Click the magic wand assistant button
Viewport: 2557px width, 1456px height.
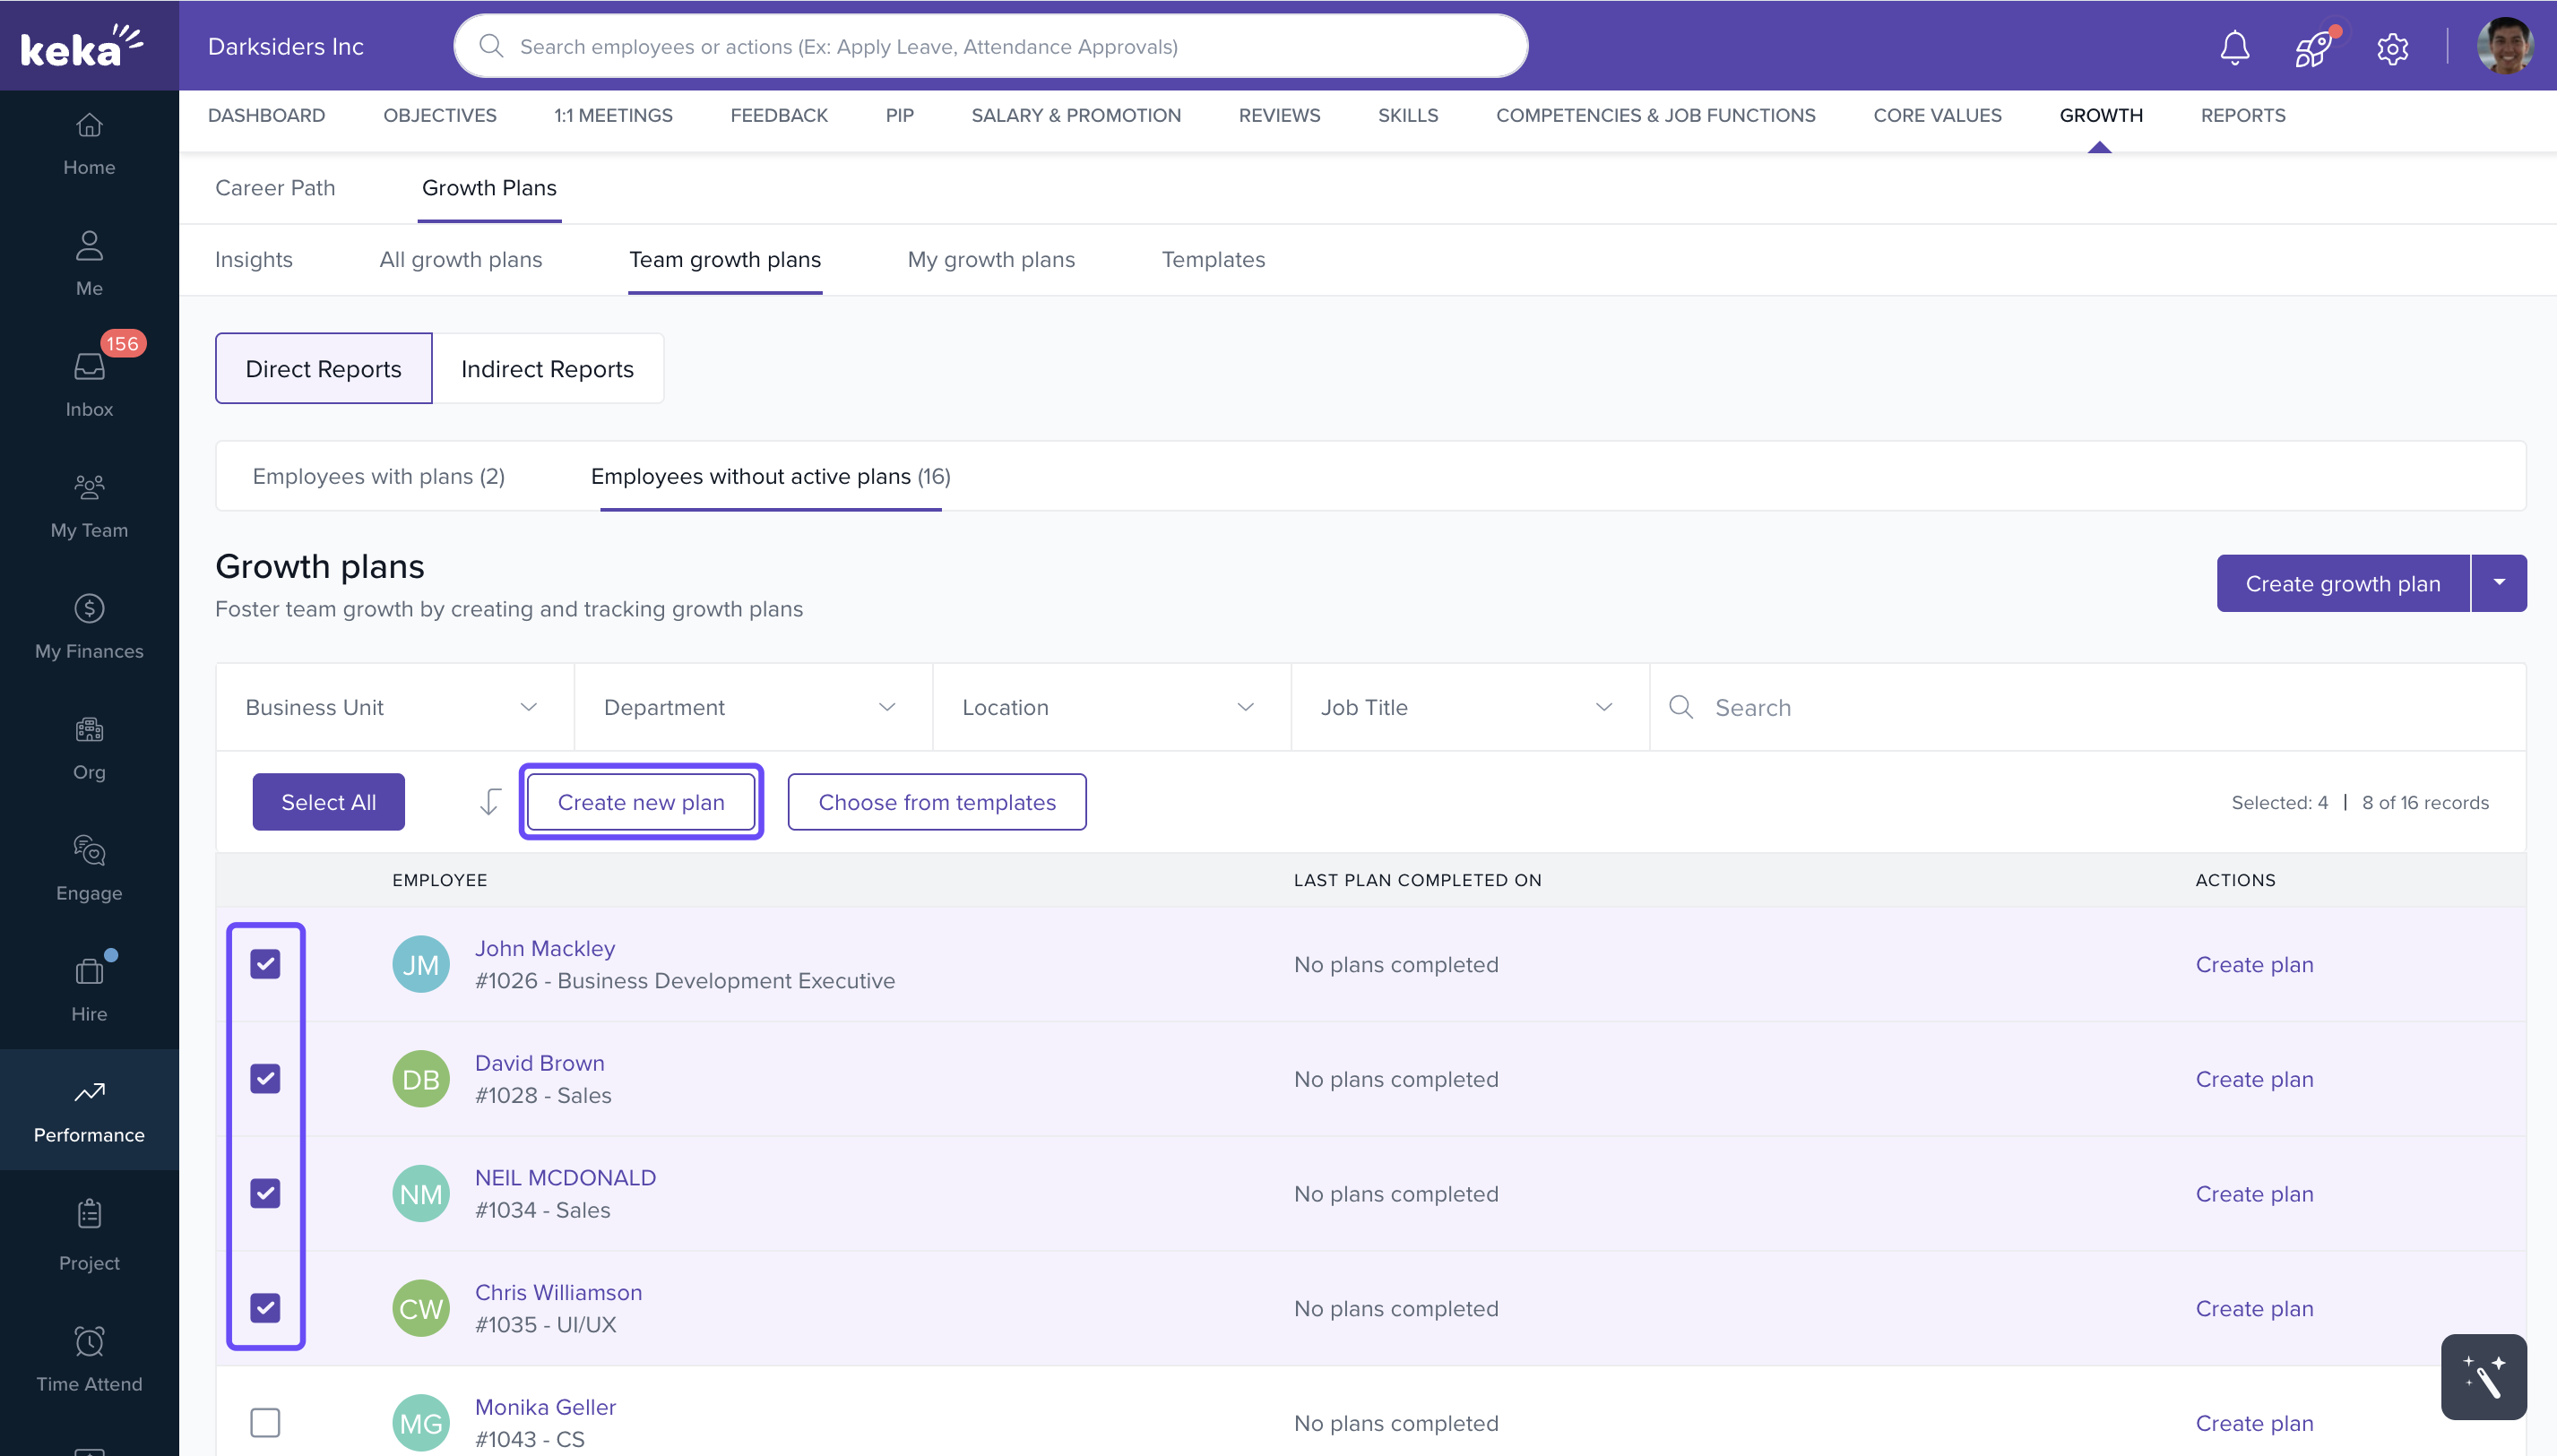point(2483,1376)
